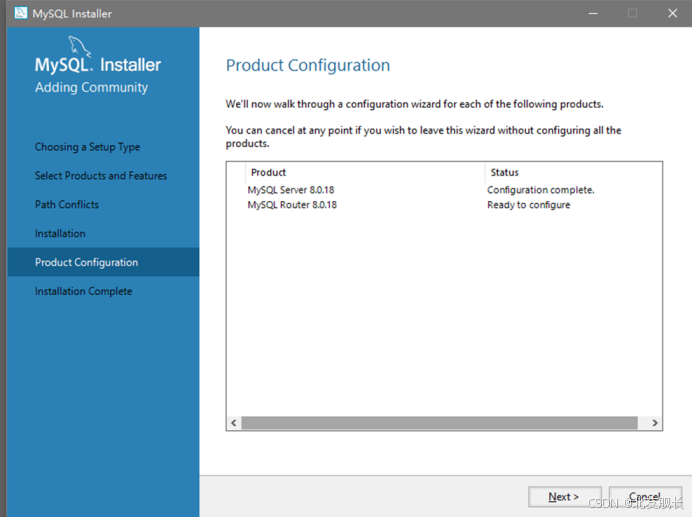
Task: Click the horizontal scrollbar right arrow
Action: tap(655, 423)
